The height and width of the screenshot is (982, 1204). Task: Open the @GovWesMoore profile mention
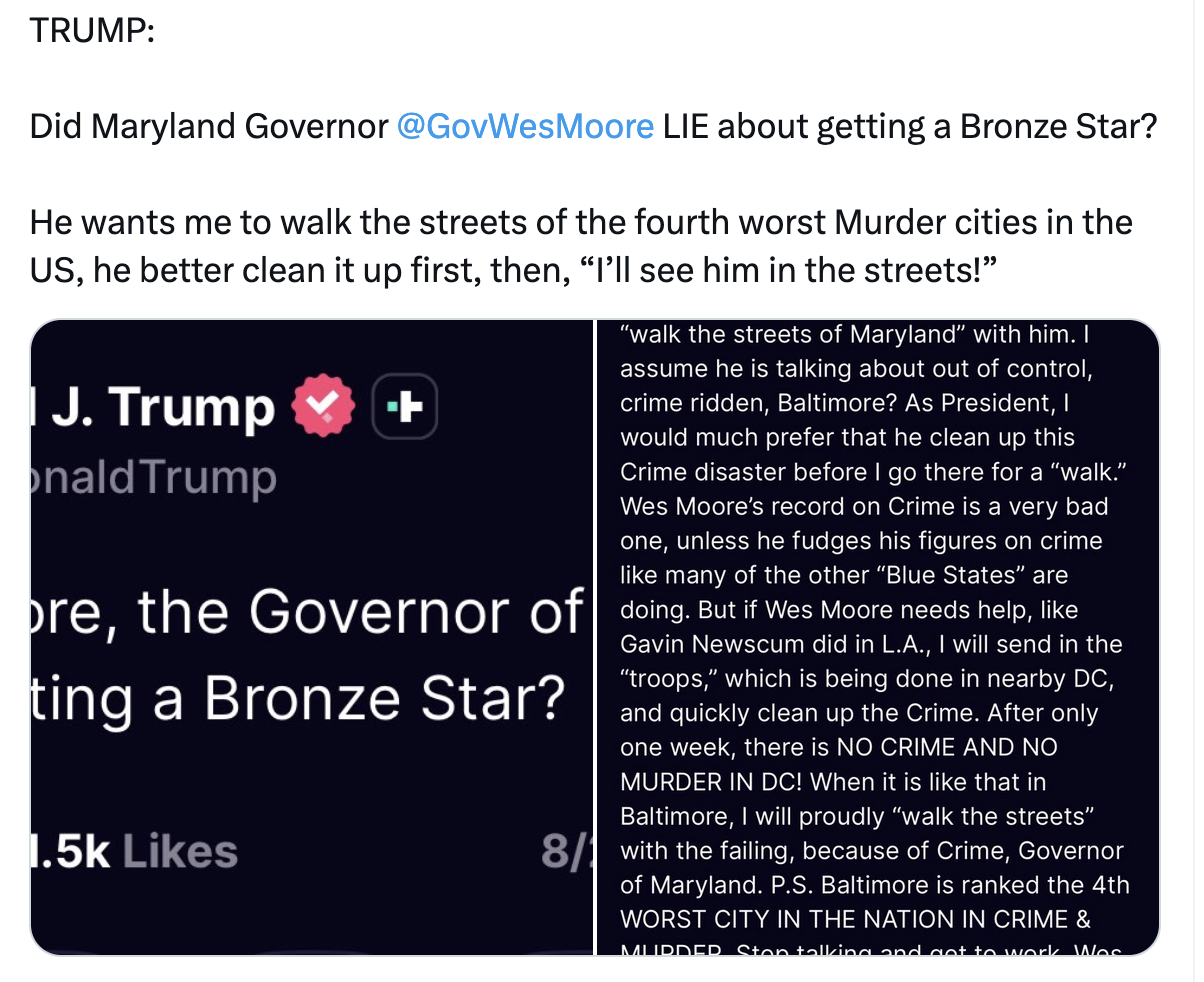pyautogui.click(x=525, y=126)
